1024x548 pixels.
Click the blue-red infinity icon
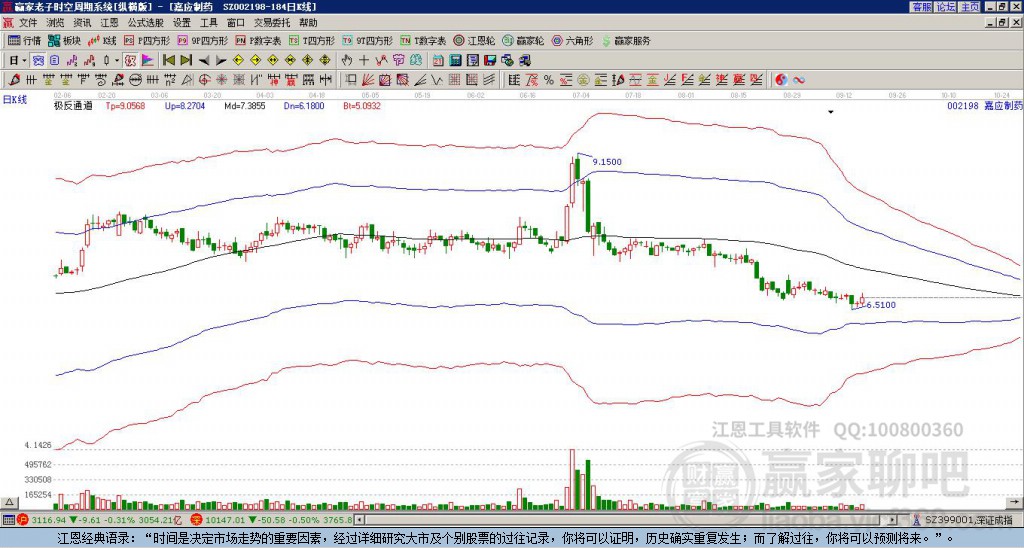click(x=798, y=80)
